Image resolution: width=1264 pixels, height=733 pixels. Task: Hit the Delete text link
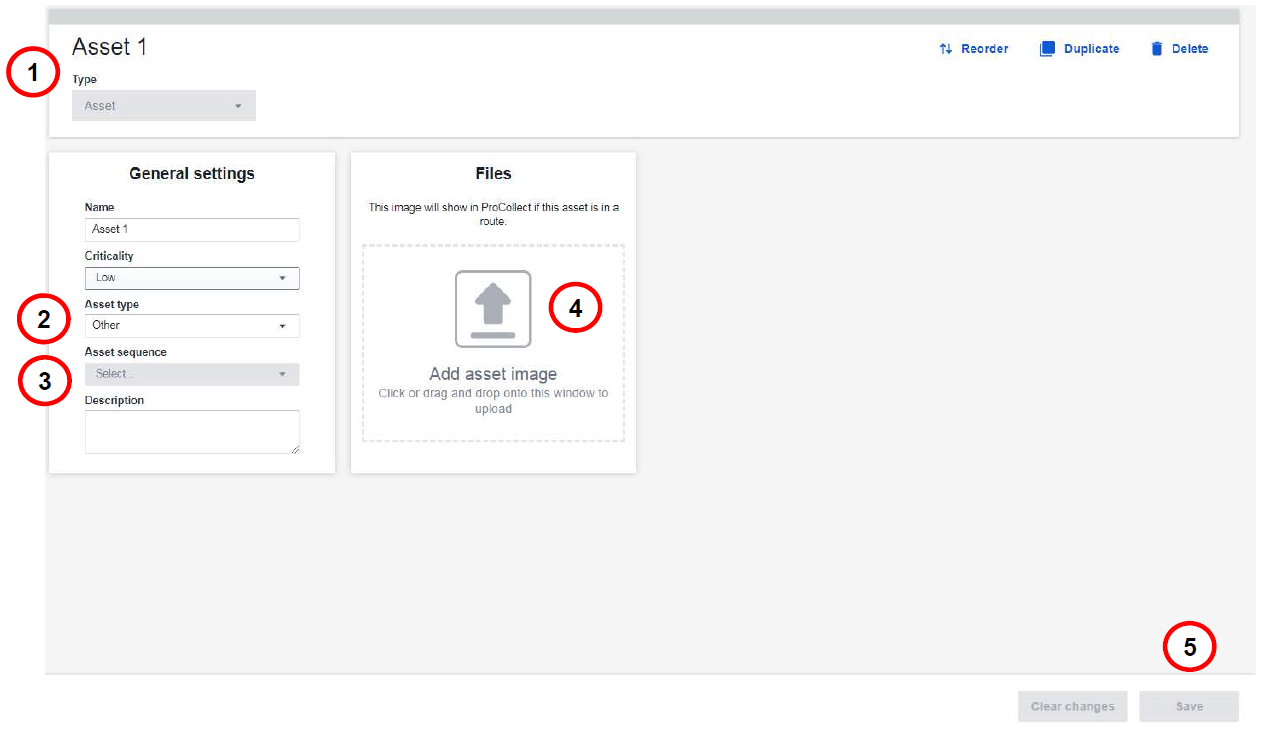pos(1189,49)
